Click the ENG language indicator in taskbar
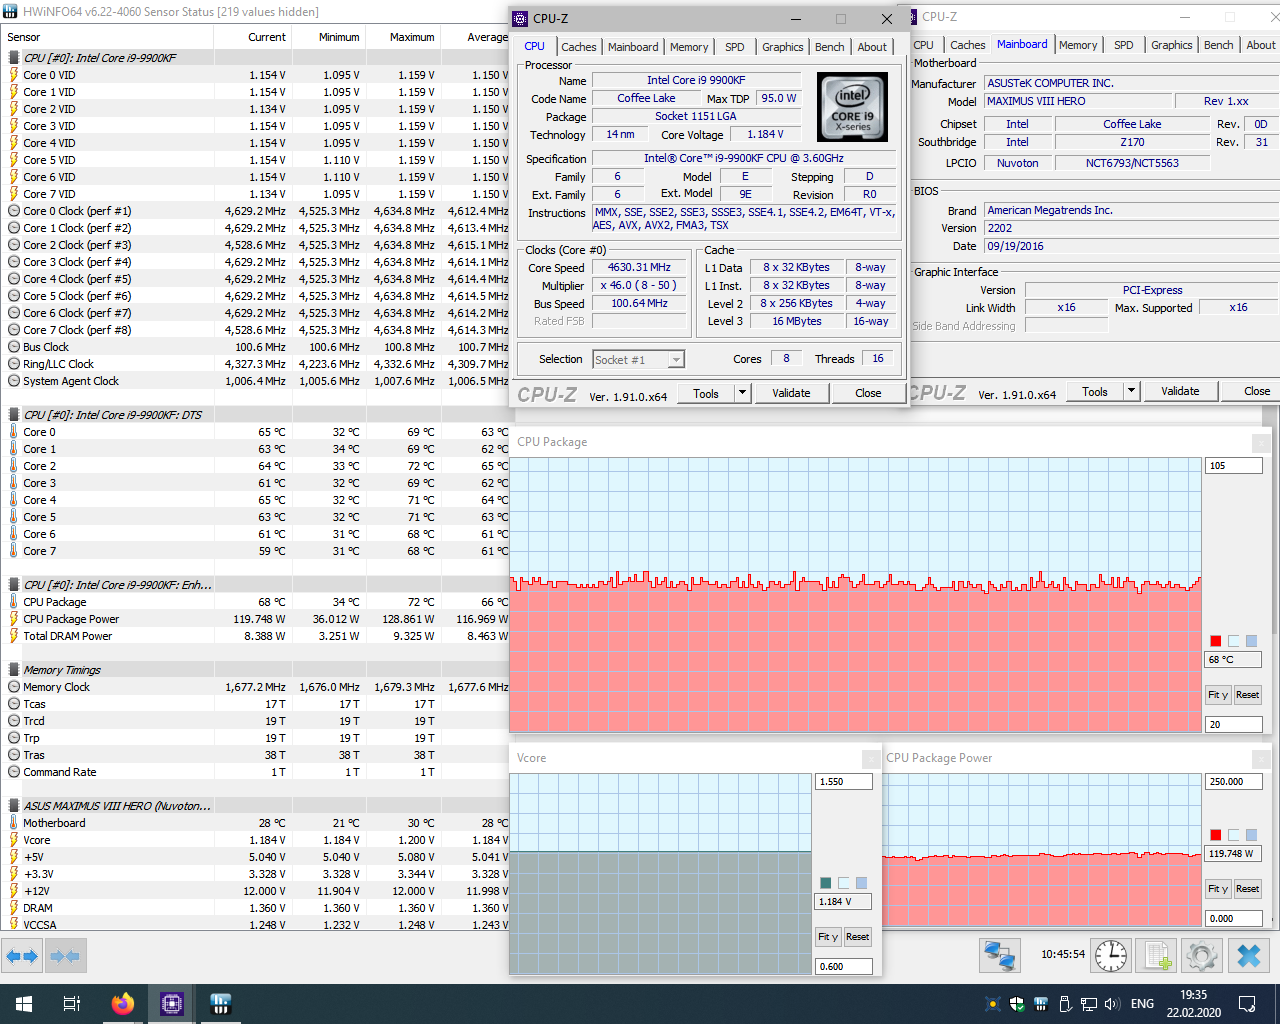This screenshot has width=1280, height=1024. pyautogui.click(x=1142, y=1004)
